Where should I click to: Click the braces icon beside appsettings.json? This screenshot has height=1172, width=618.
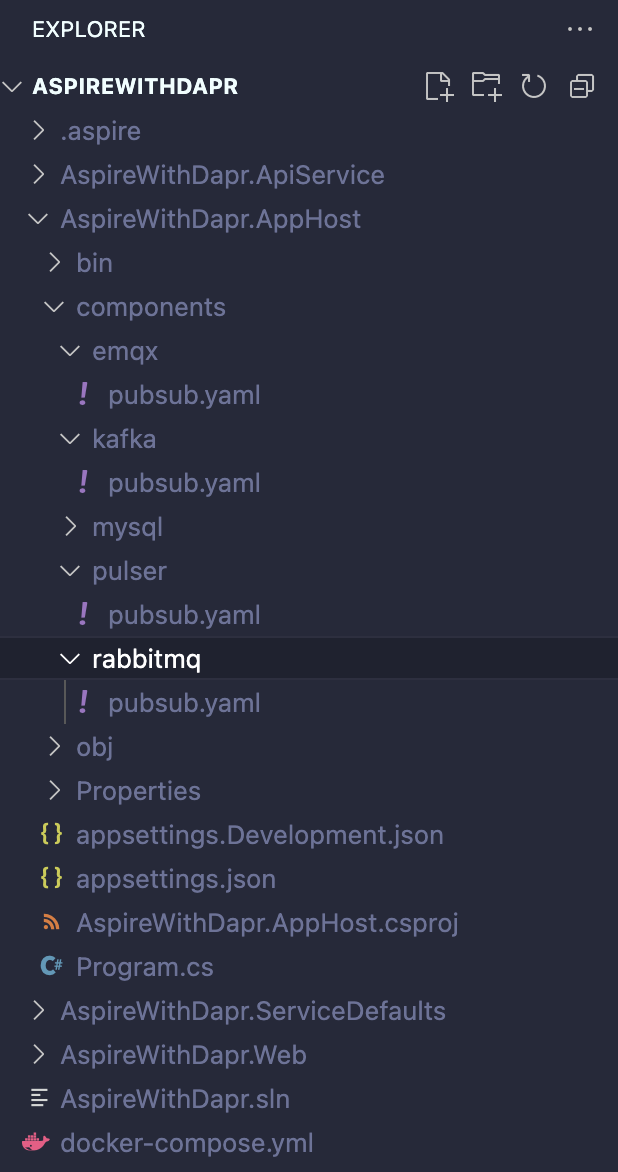point(51,879)
